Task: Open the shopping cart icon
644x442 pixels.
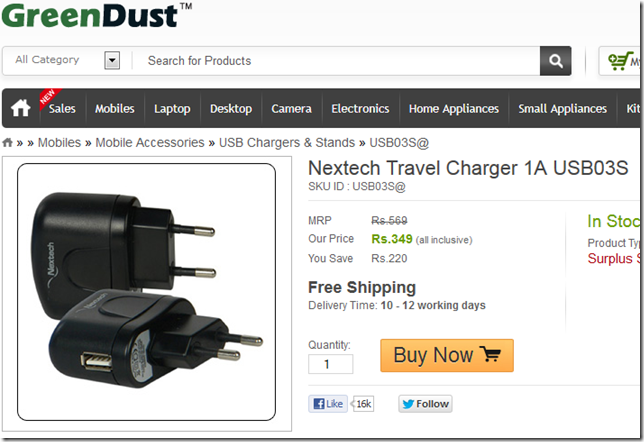Action: pos(620,61)
